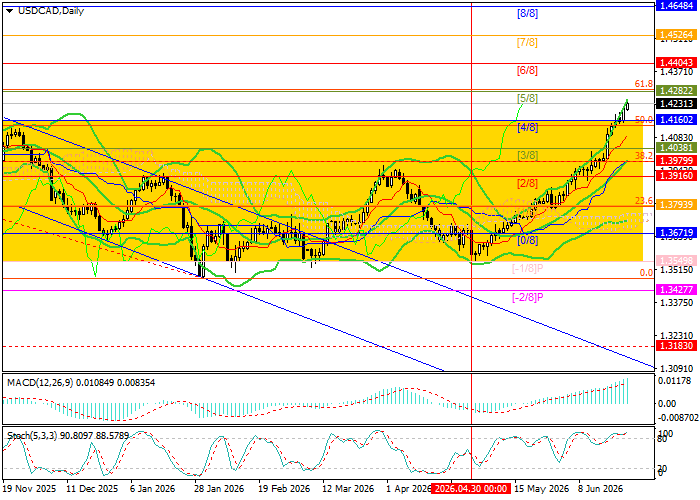Click the 1.45264 orange price tag
This screenshot has height=500, width=700.
click(676, 35)
